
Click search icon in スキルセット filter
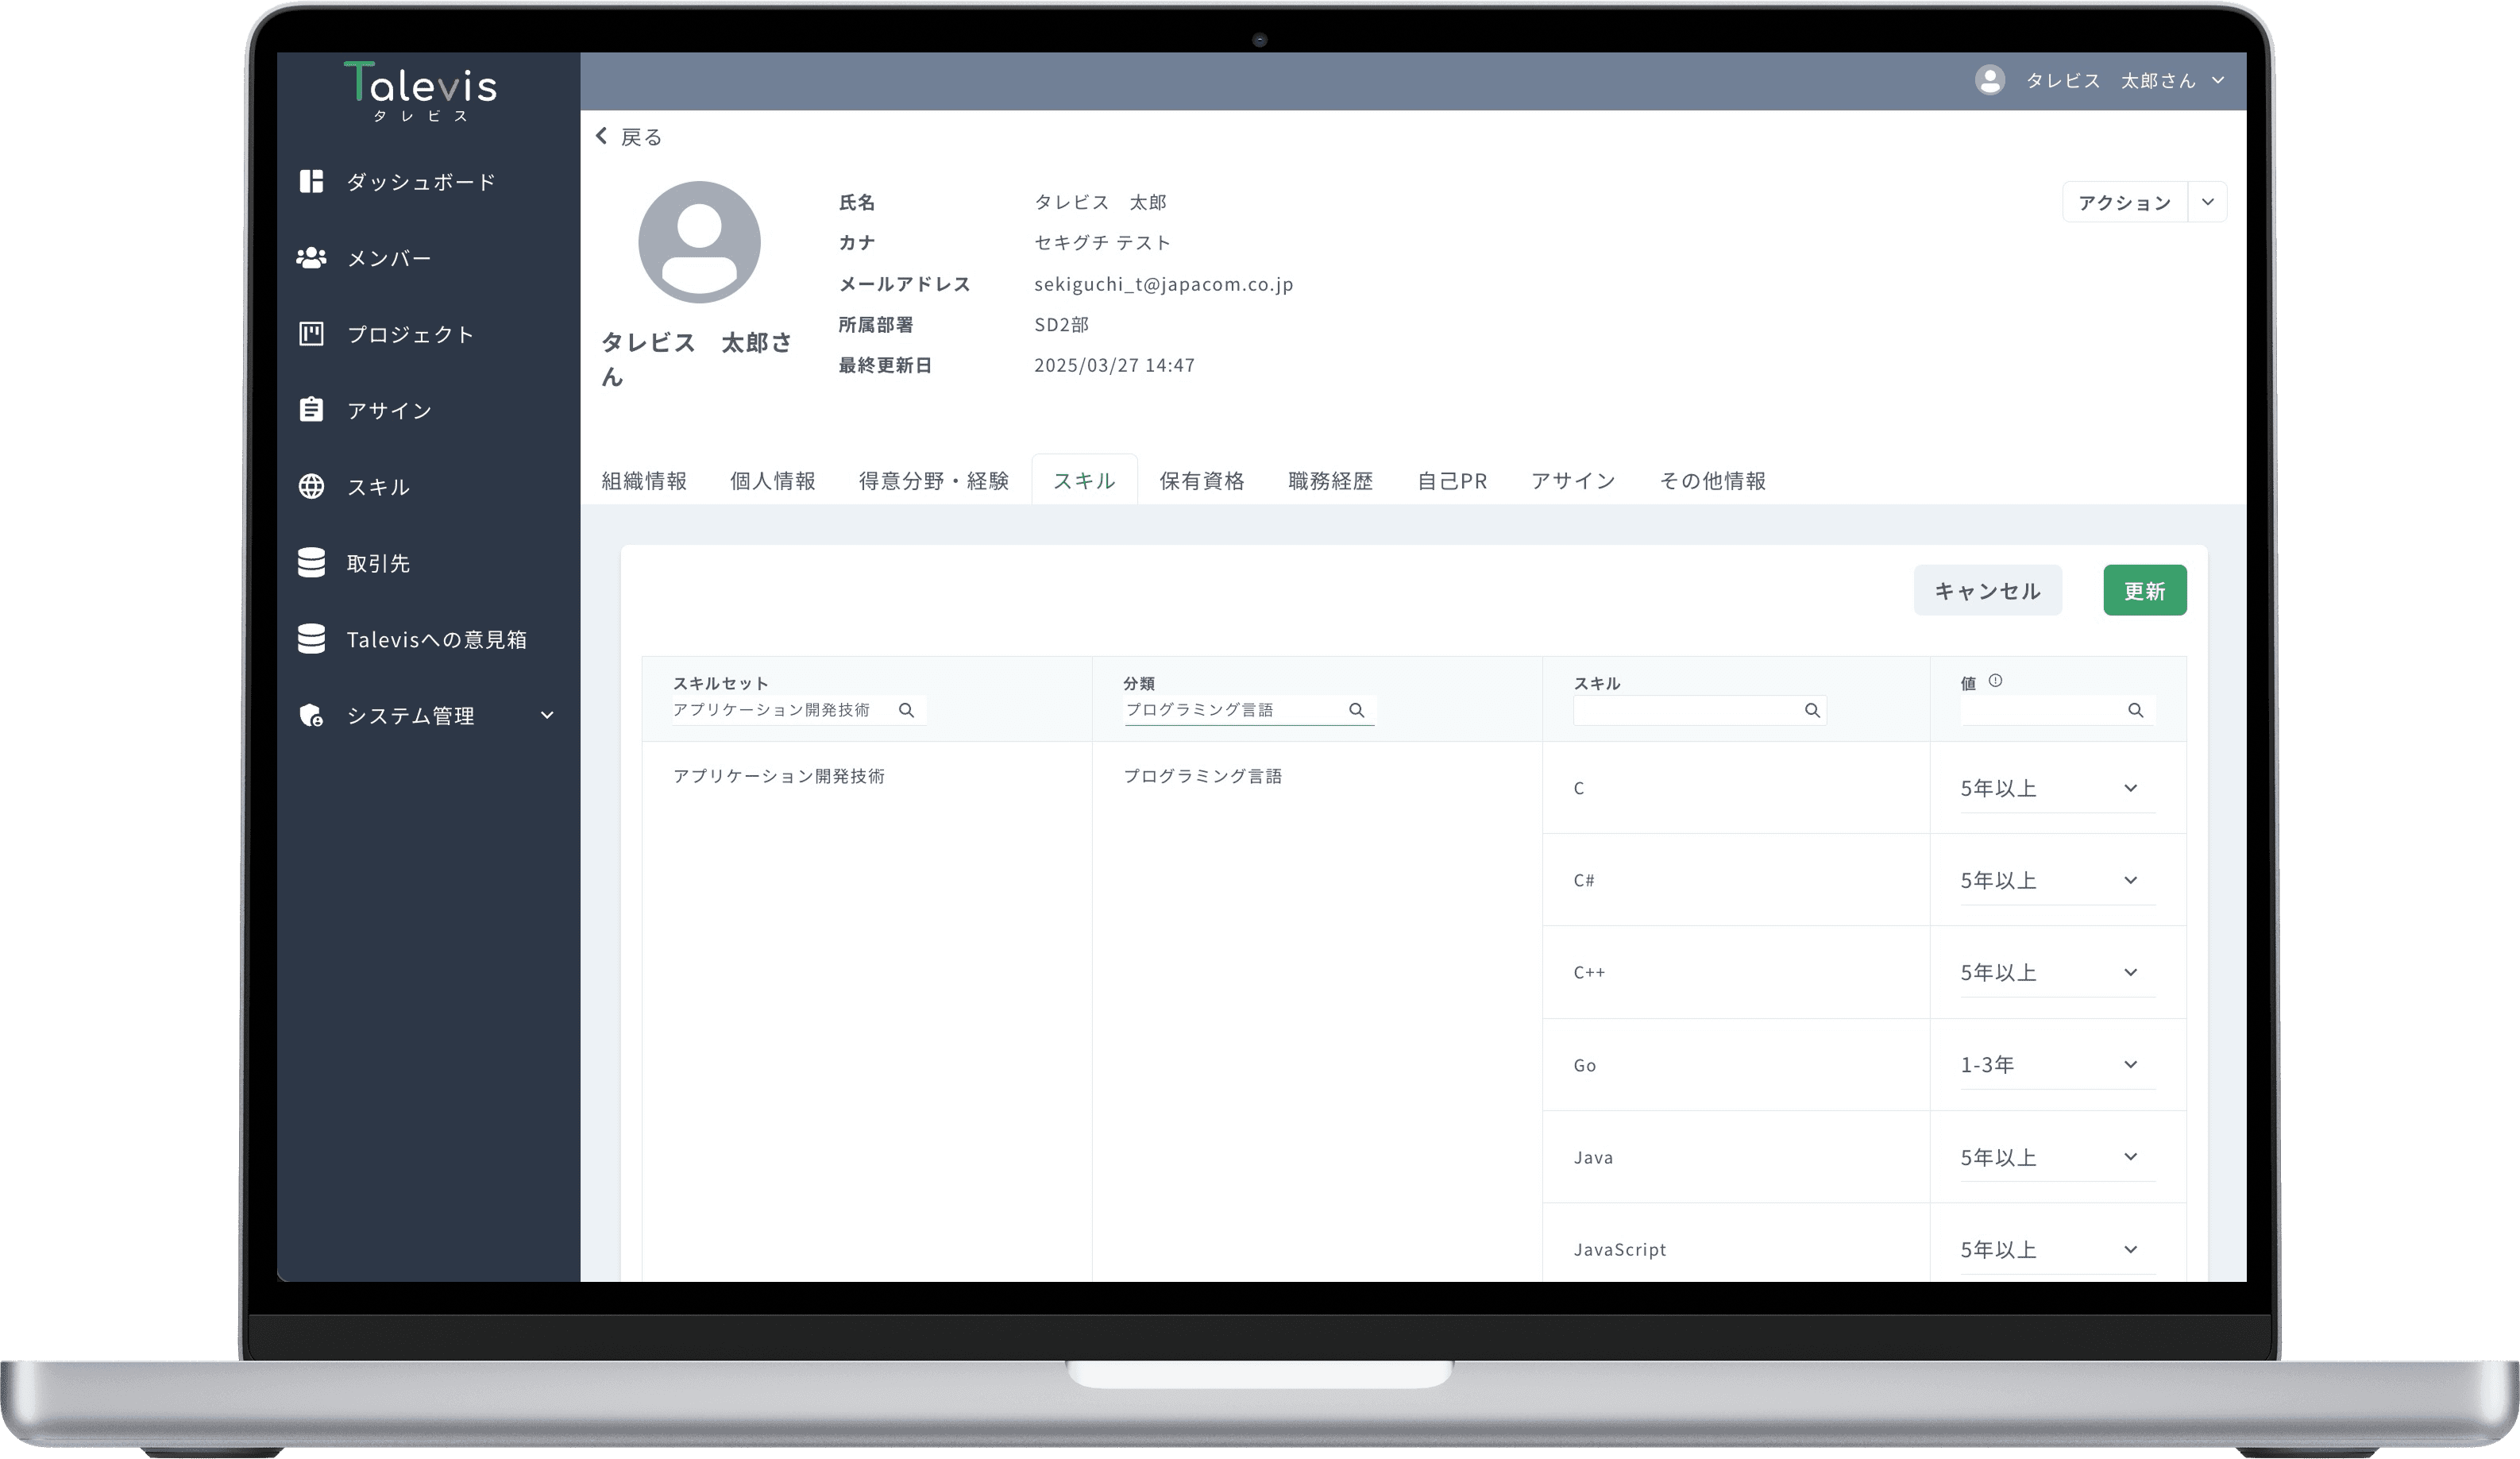pyautogui.click(x=906, y=710)
